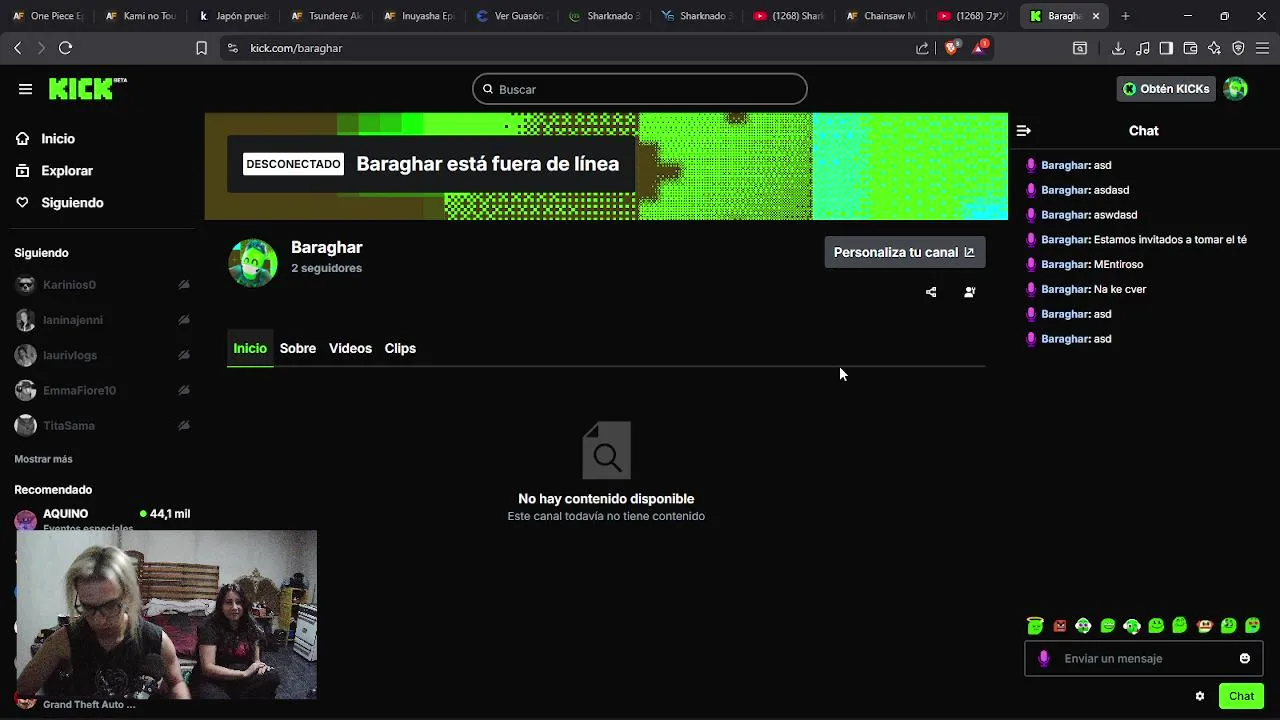The image size is (1280, 720).
Task: Click the tab search icon in toolbar
Action: pyautogui.click(x=1080, y=48)
